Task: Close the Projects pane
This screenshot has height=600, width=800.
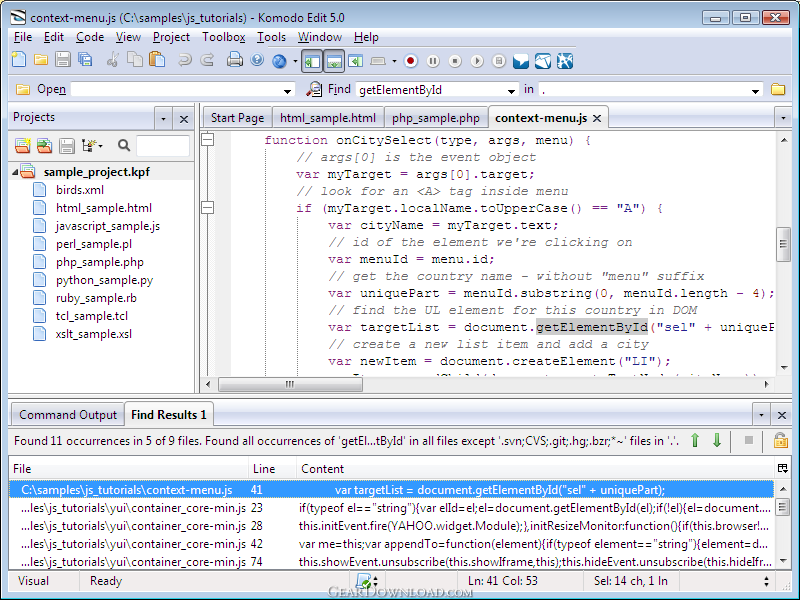Action: (184, 119)
